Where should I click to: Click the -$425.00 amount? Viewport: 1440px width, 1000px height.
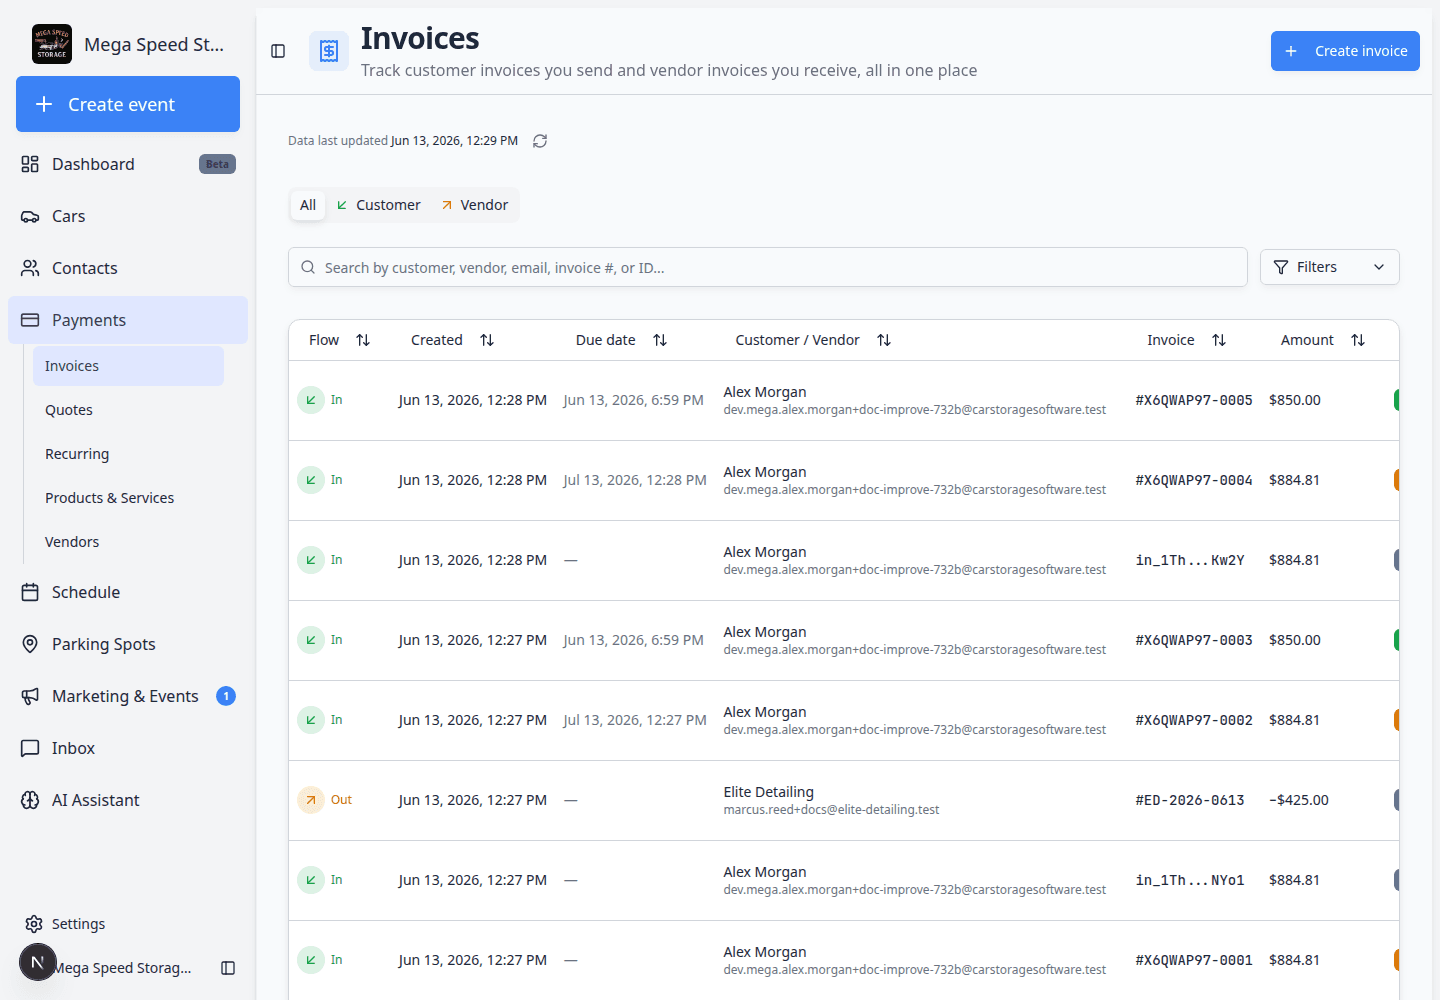click(x=1299, y=800)
